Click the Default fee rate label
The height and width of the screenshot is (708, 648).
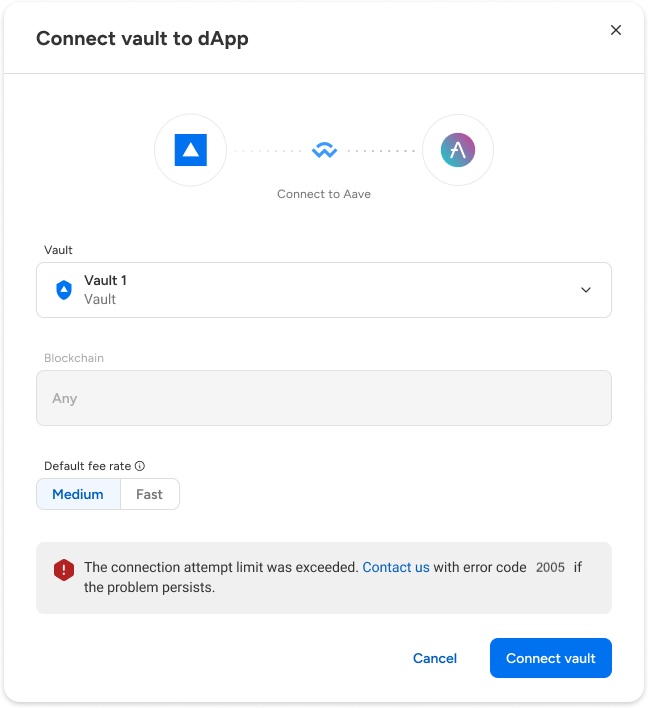[88, 466]
